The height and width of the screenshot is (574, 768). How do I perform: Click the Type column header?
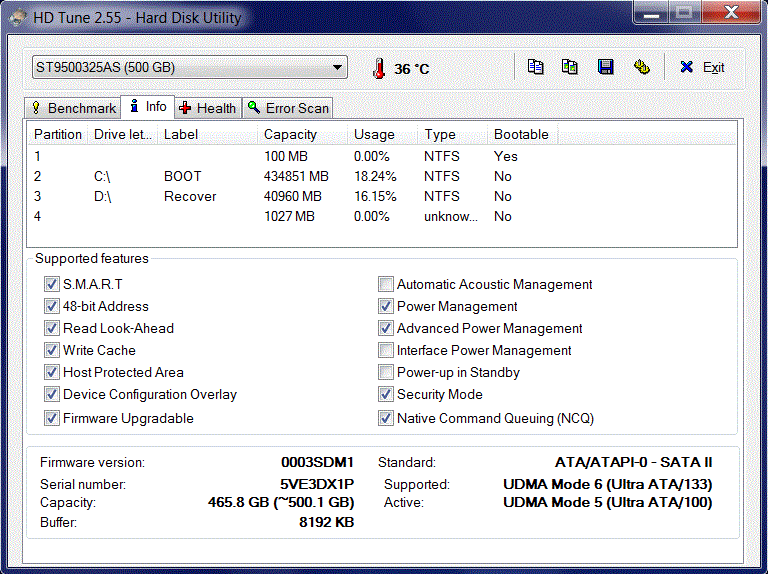(453, 134)
